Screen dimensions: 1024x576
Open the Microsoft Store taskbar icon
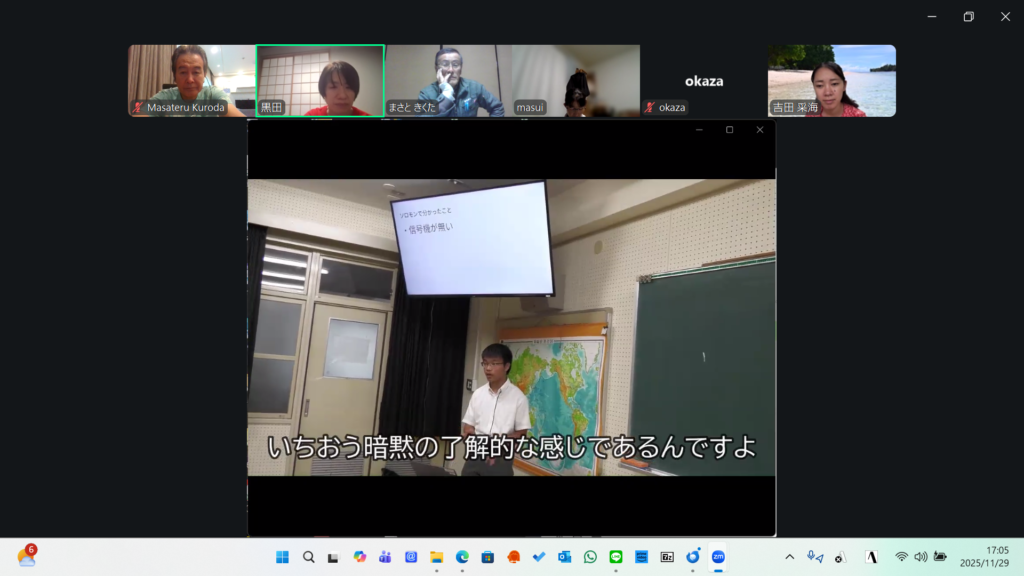(x=488, y=557)
